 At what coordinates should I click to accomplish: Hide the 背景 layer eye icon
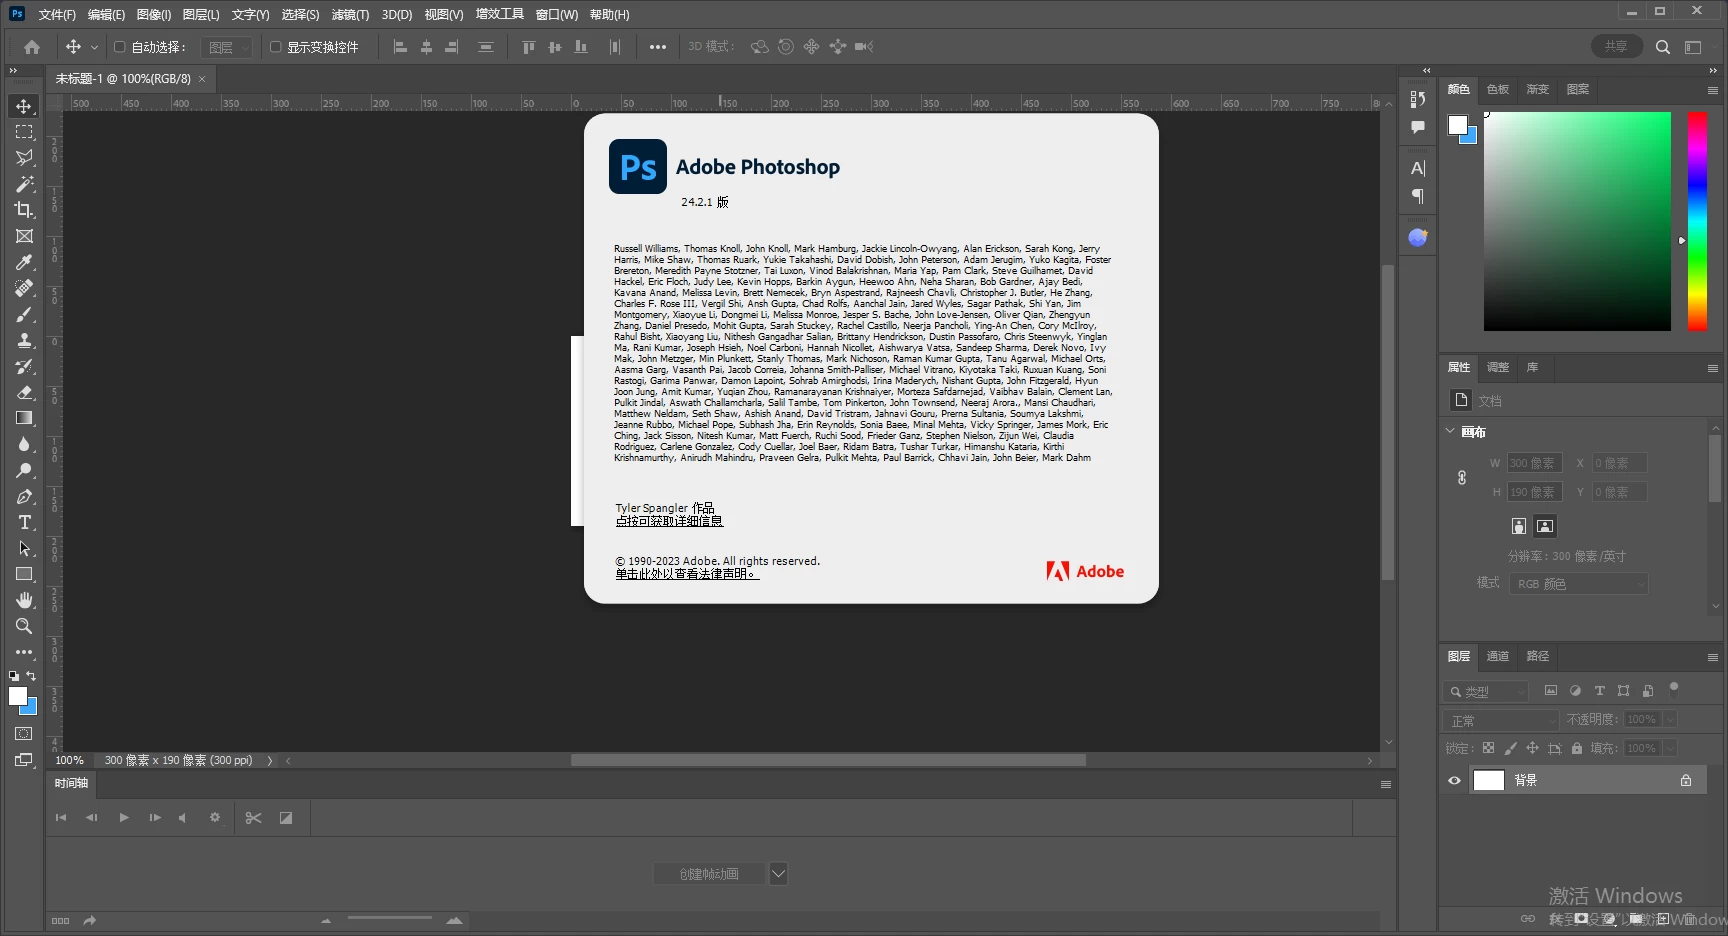(x=1455, y=781)
